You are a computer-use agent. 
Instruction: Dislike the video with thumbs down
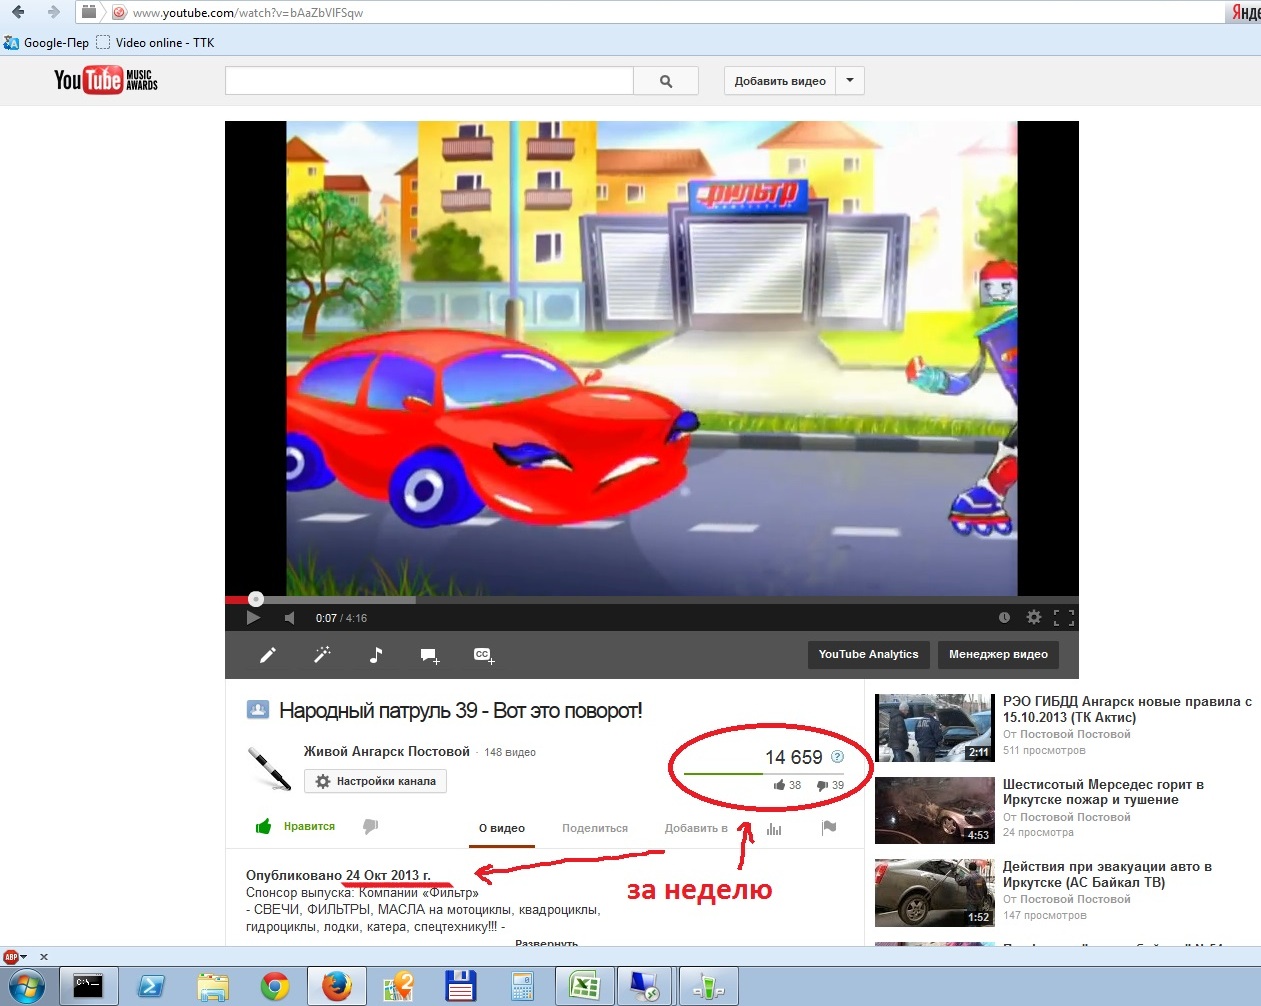[x=371, y=826]
